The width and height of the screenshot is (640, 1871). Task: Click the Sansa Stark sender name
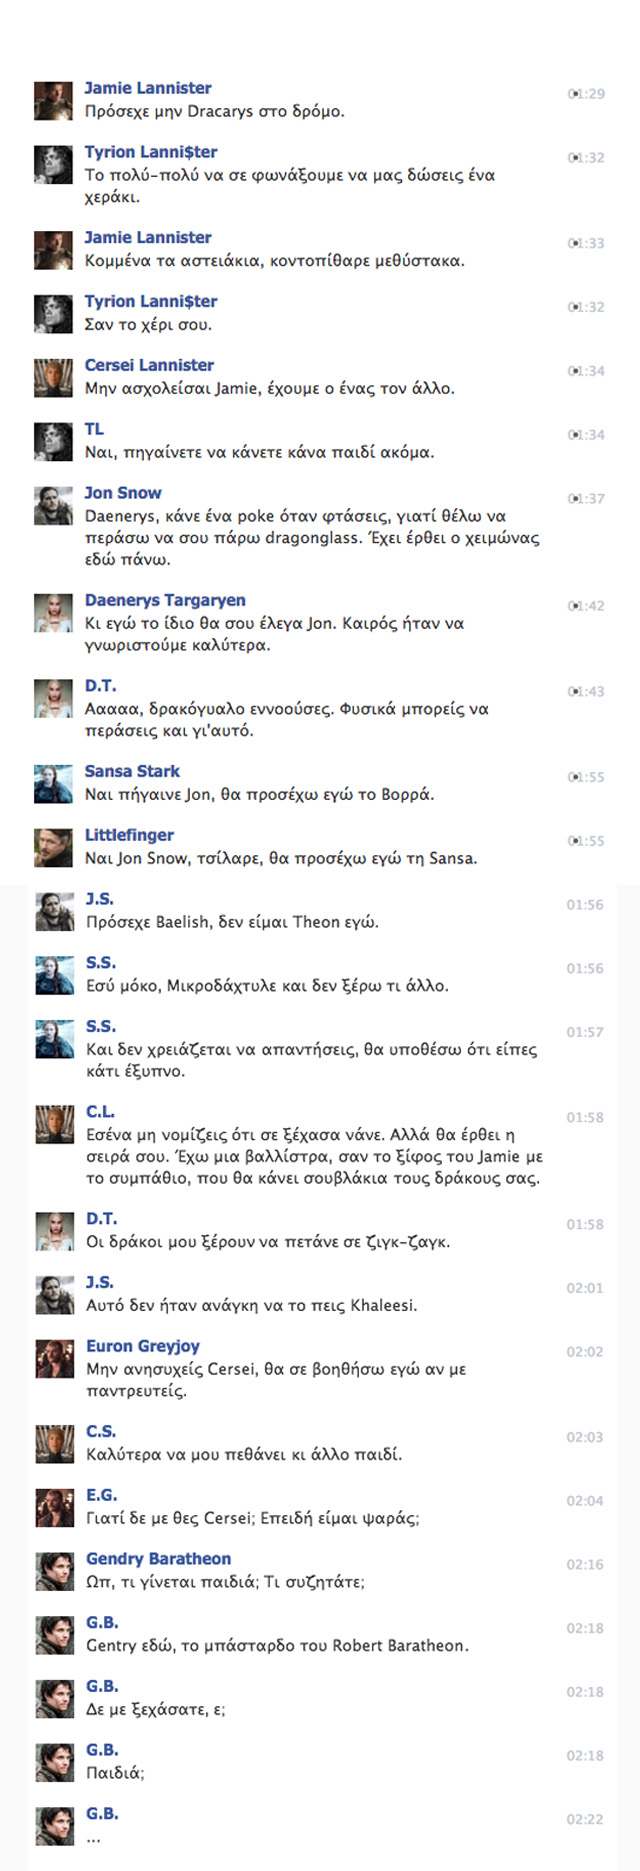point(132,771)
